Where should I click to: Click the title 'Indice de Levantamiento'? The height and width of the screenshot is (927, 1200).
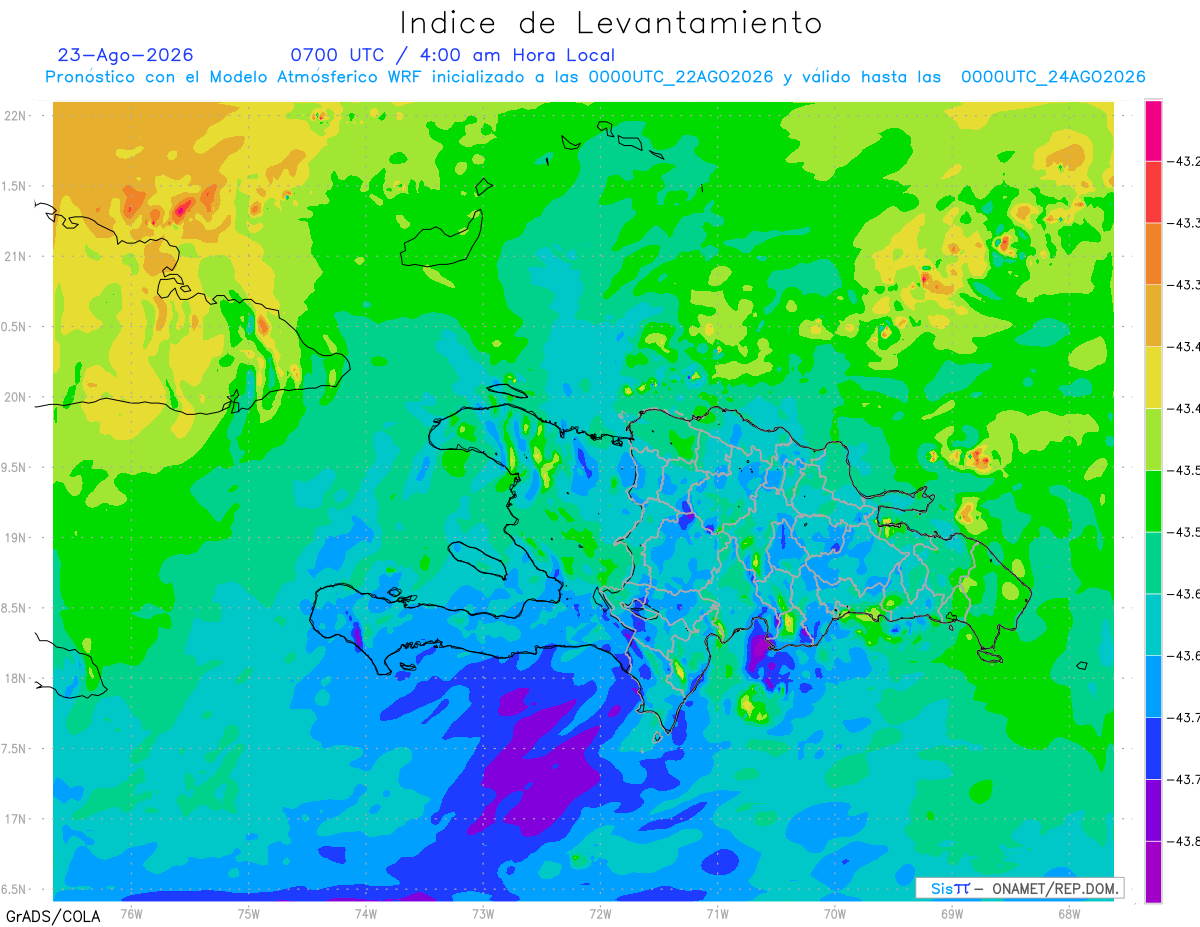(611, 23)
